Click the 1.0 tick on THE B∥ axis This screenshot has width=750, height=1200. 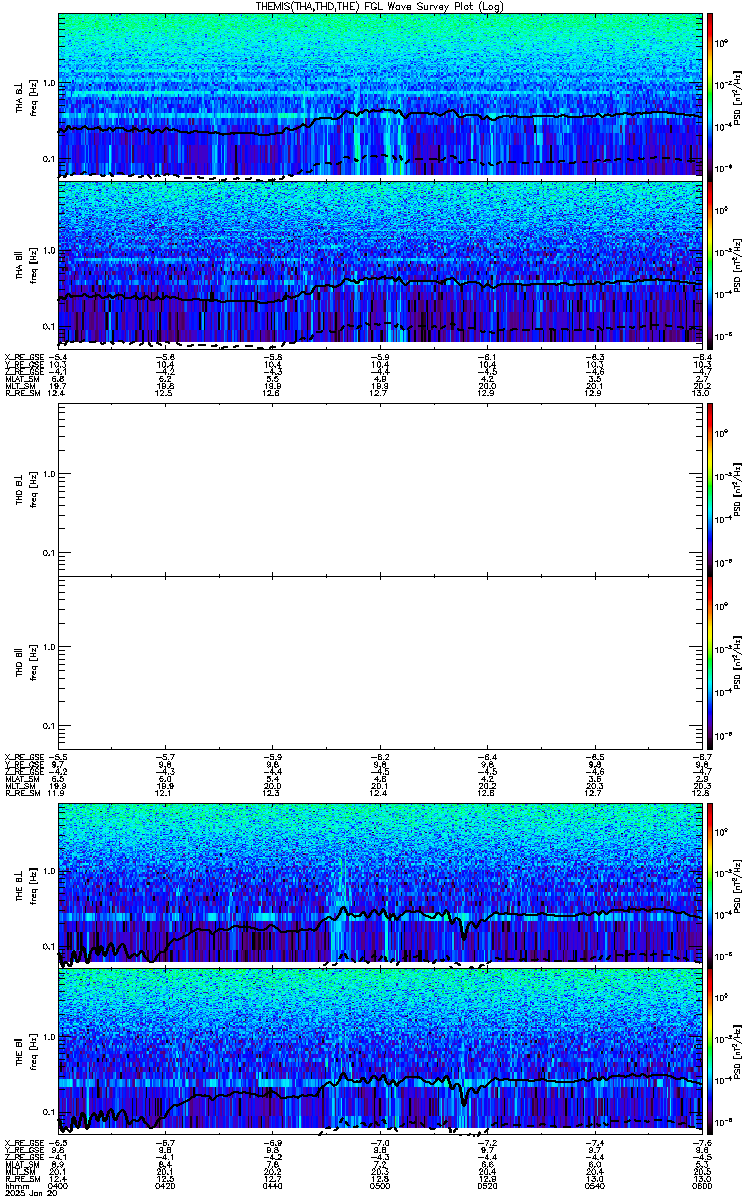point(48,1036)
